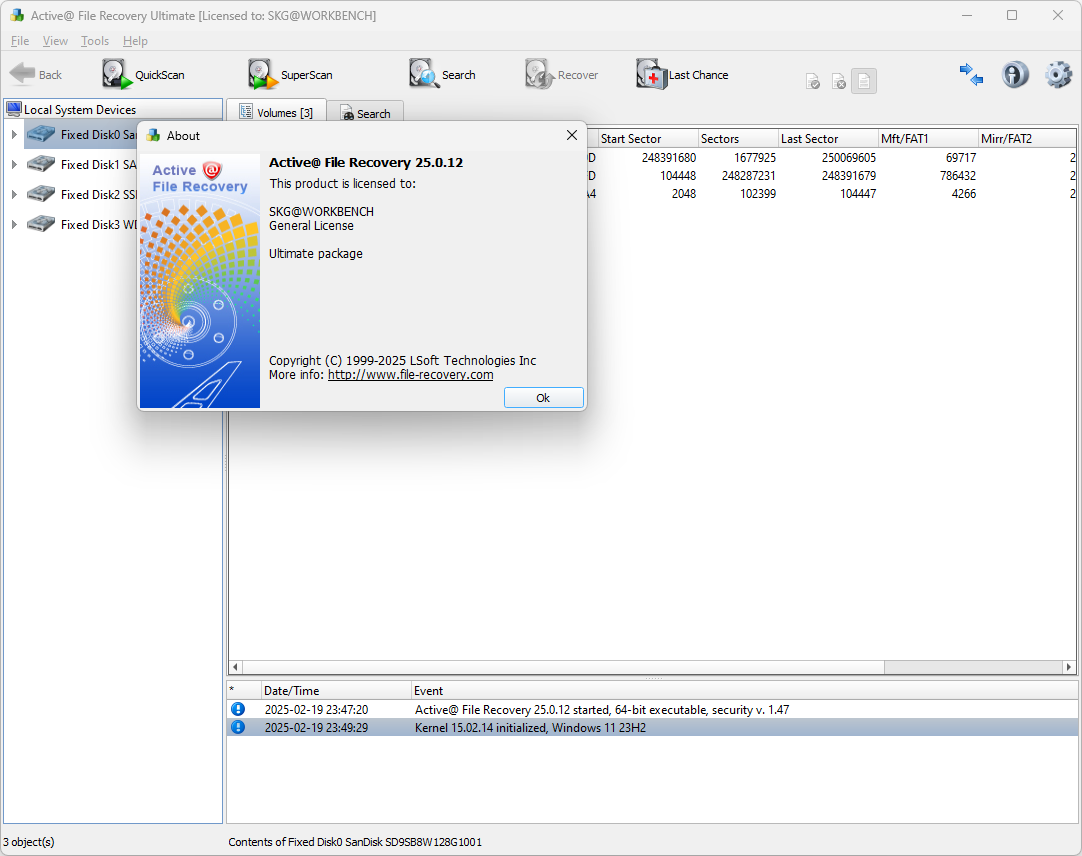Switch to the Volumes [3] tab
The image size is (1082, 856).
point(276,113)
